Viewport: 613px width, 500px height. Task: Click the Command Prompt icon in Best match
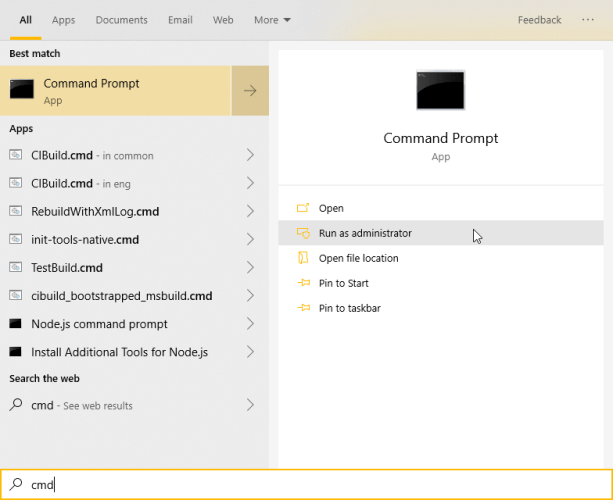coord(22,91)
